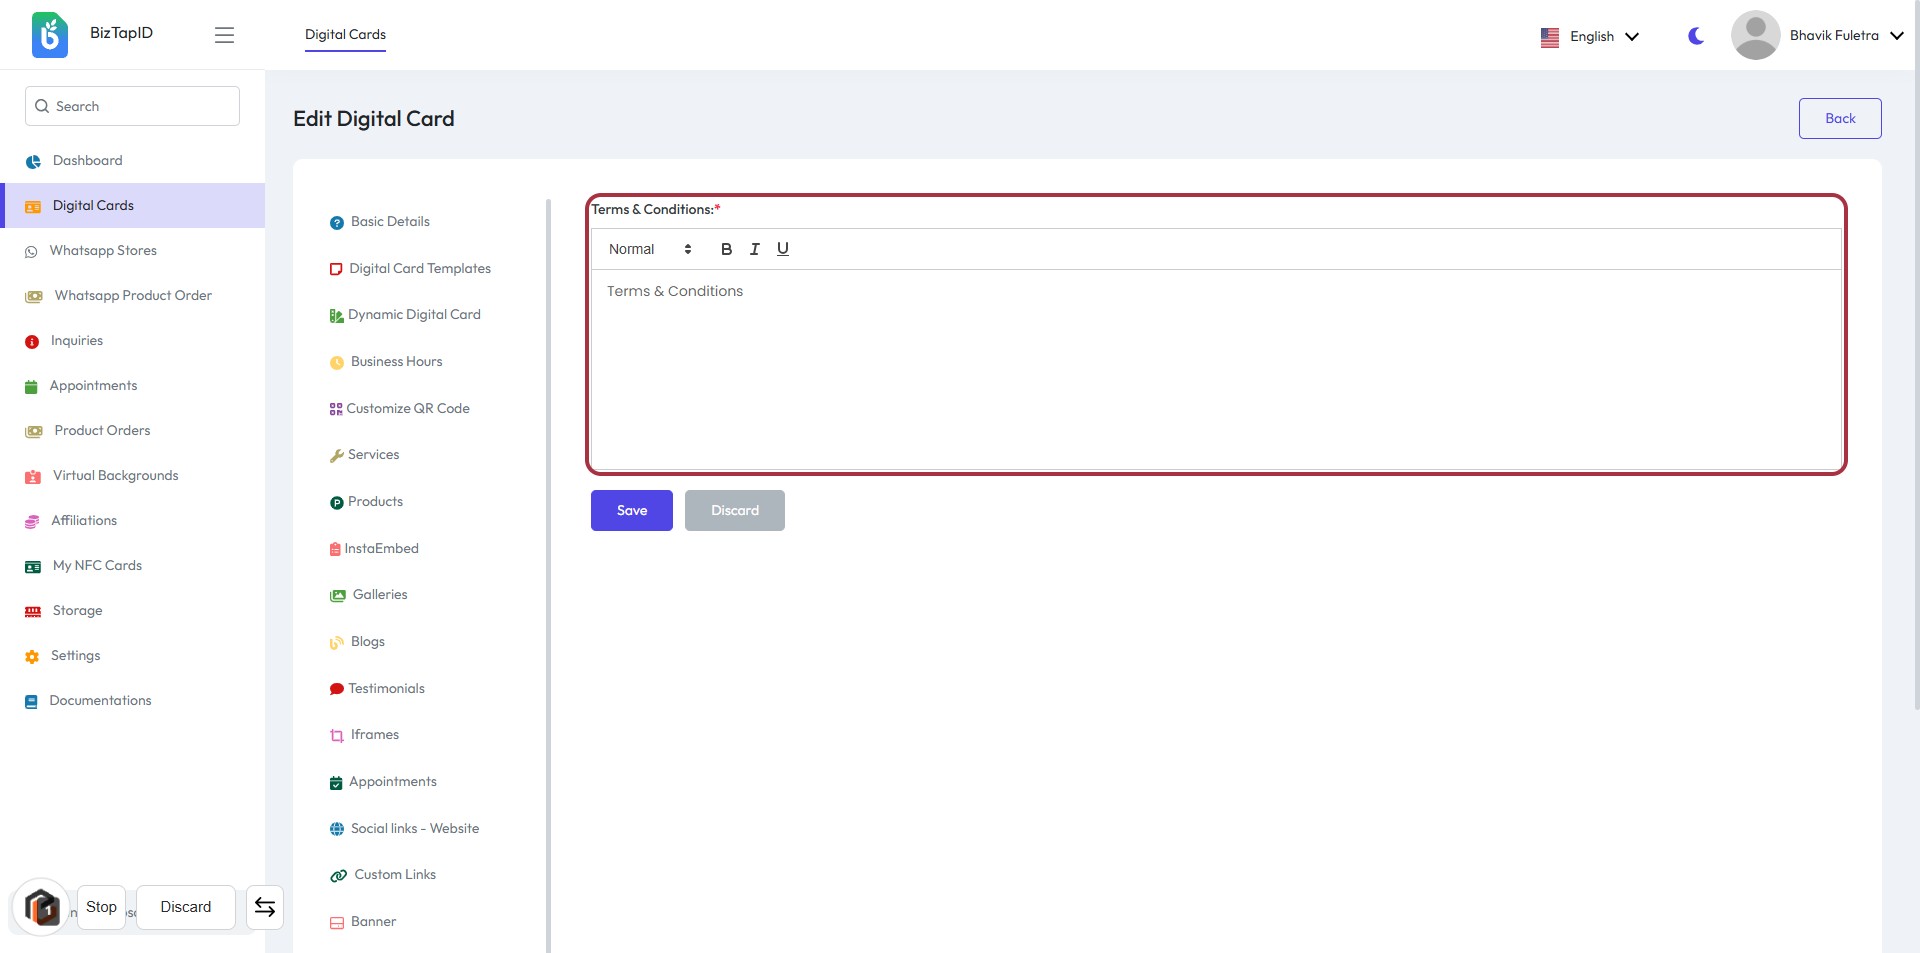
Task: Click the Back button
Action: pyautogui.click(x=1839, y=118)
